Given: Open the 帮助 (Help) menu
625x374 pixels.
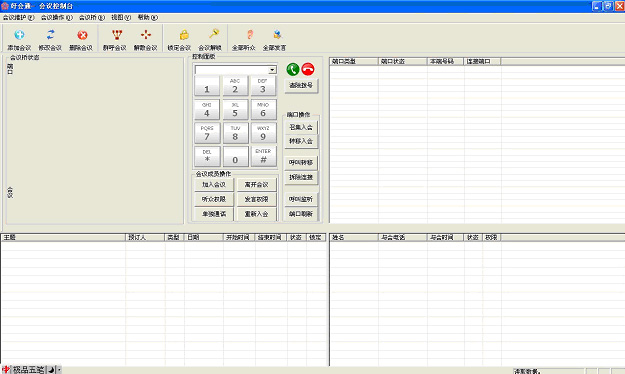Looking at the screenshot, I should pyautogui.click(x=147, y=18).
